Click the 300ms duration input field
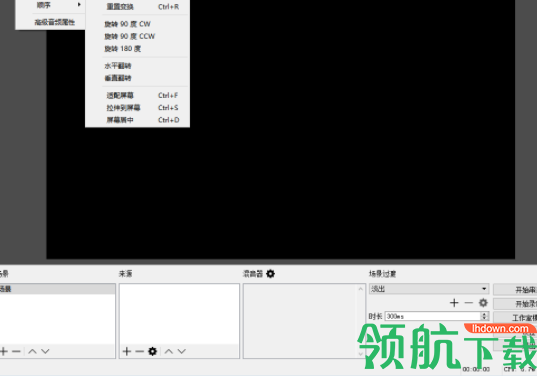 [x=433, y=316]
